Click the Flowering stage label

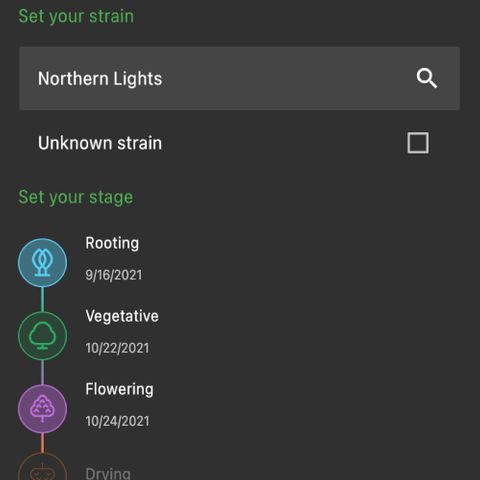(119, 389)
